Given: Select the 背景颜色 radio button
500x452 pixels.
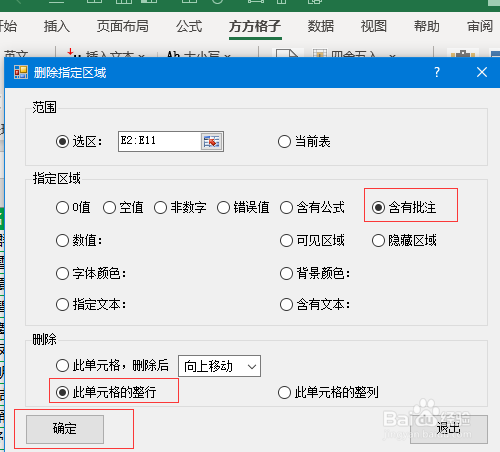Looking at the screenshot, I should 286,273.
